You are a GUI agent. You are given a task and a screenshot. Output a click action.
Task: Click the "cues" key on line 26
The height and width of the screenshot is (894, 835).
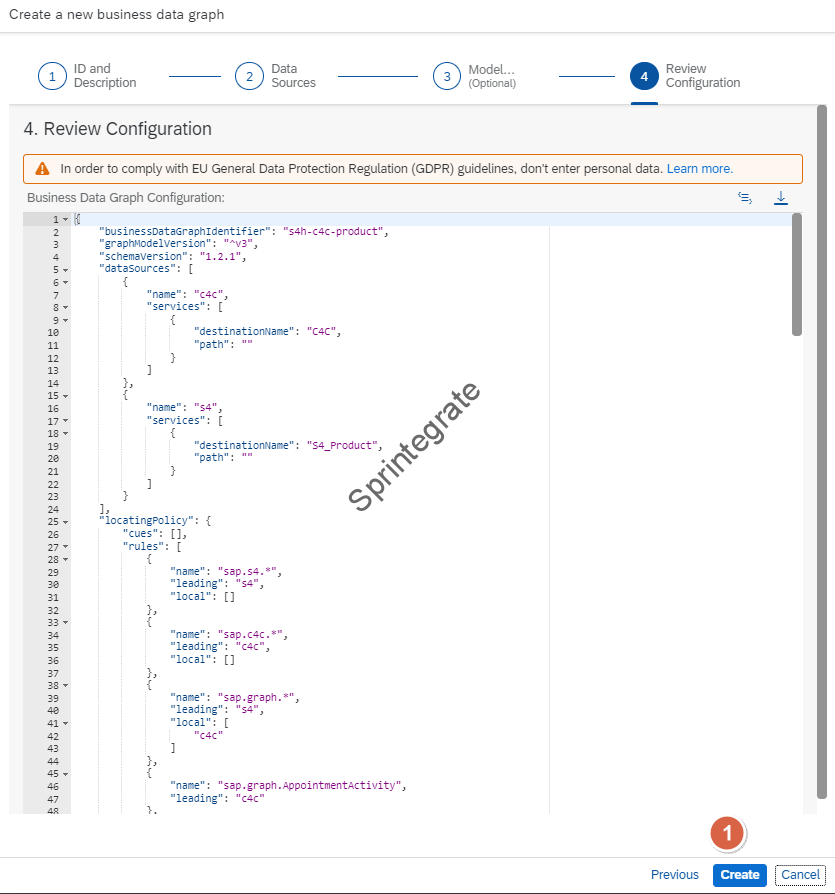[x=140, y=534]
